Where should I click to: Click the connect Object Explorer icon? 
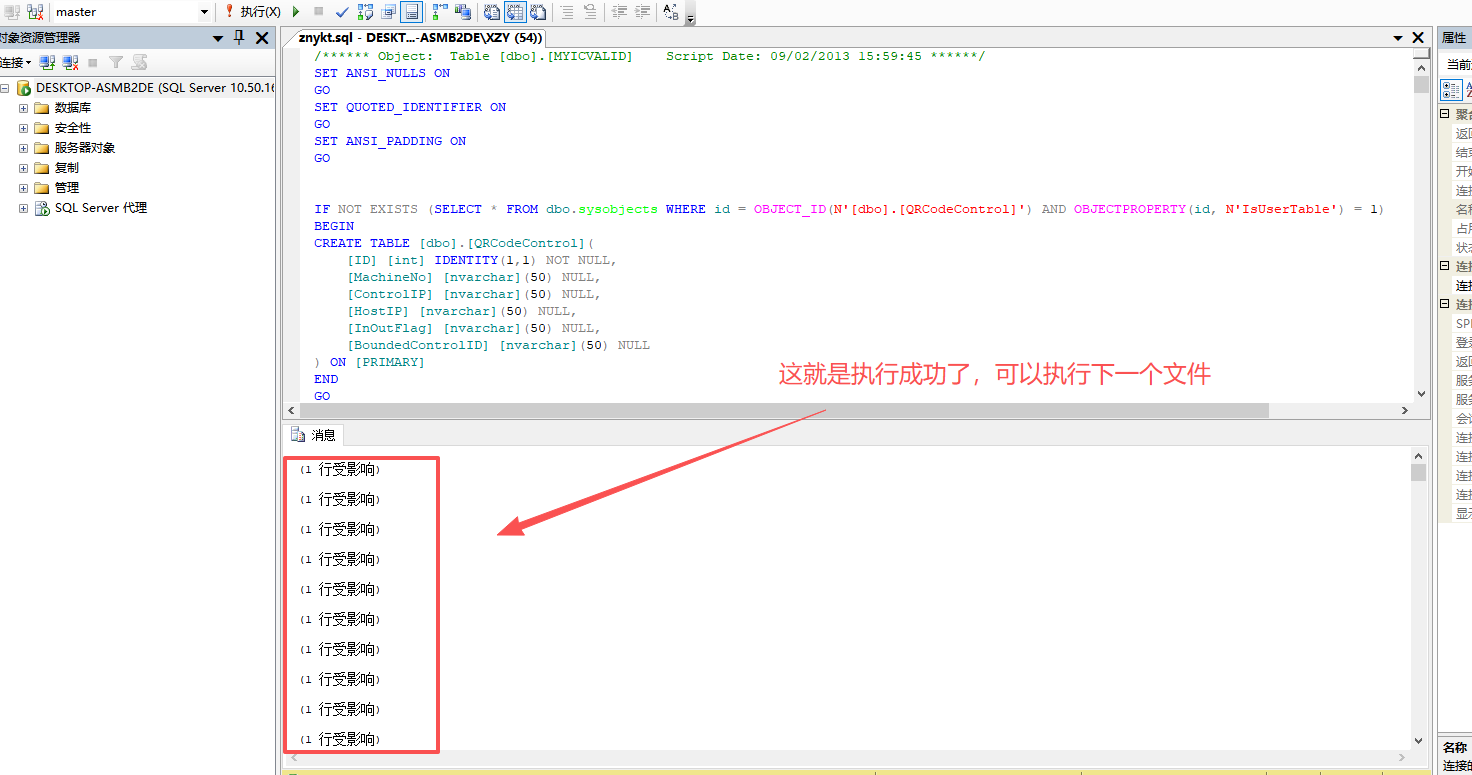click(47, 62)
